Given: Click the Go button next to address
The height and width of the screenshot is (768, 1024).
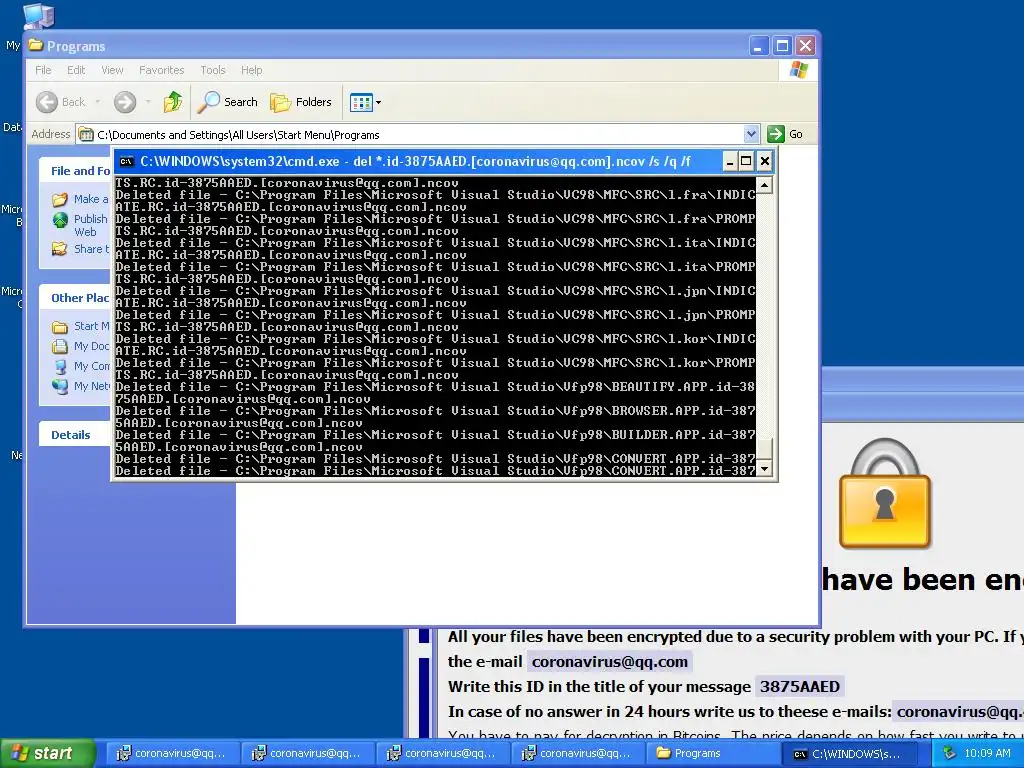Looking at the screenshot, I should (785, 134).
